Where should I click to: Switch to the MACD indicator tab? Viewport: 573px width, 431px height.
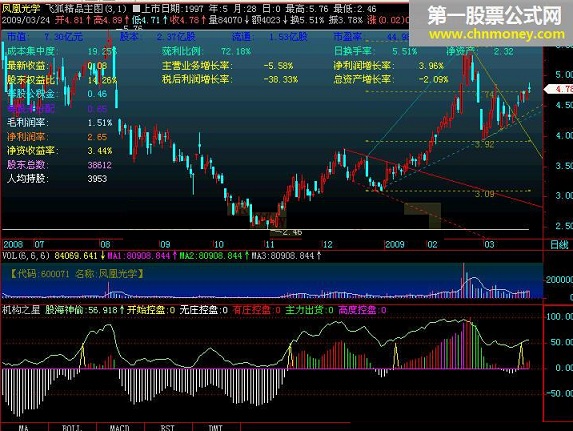click(x=120, y=427)
